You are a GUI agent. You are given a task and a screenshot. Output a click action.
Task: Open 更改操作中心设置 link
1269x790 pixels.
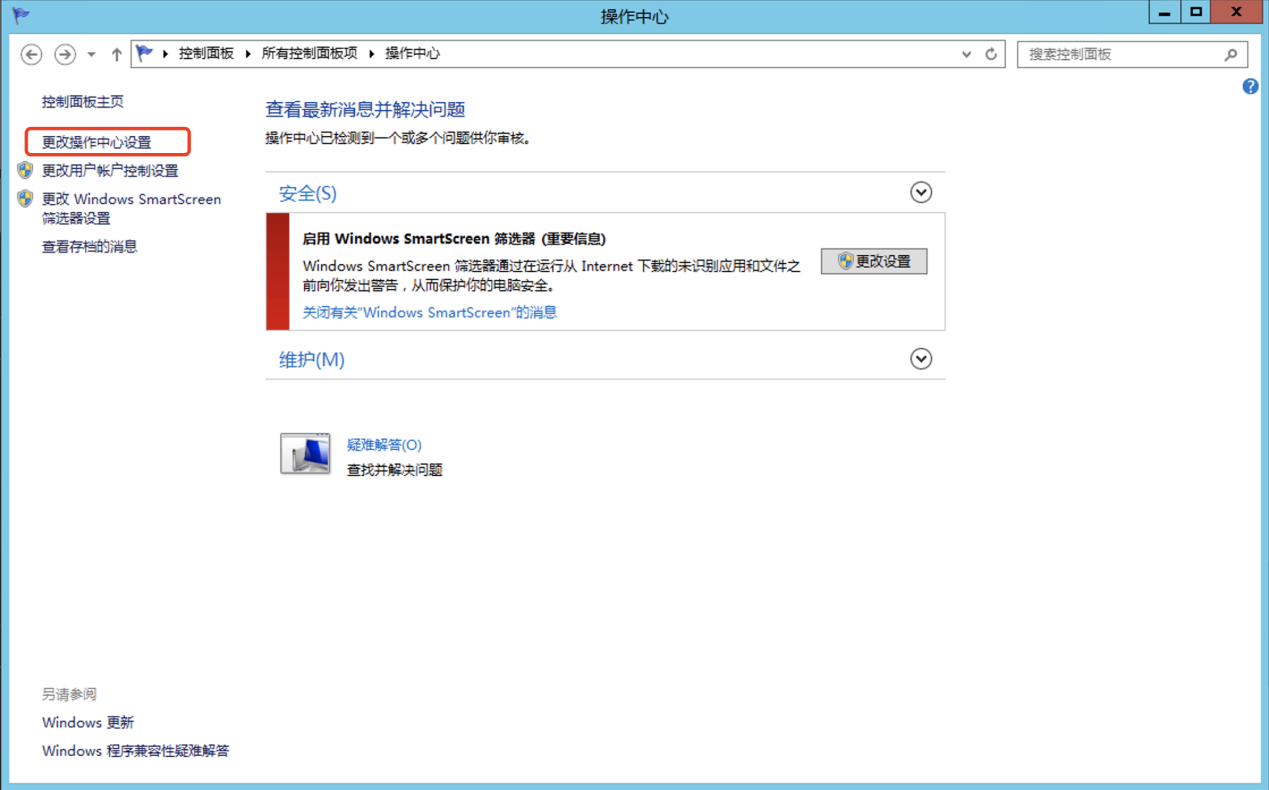pyautogui.click(x=96, y=142)
